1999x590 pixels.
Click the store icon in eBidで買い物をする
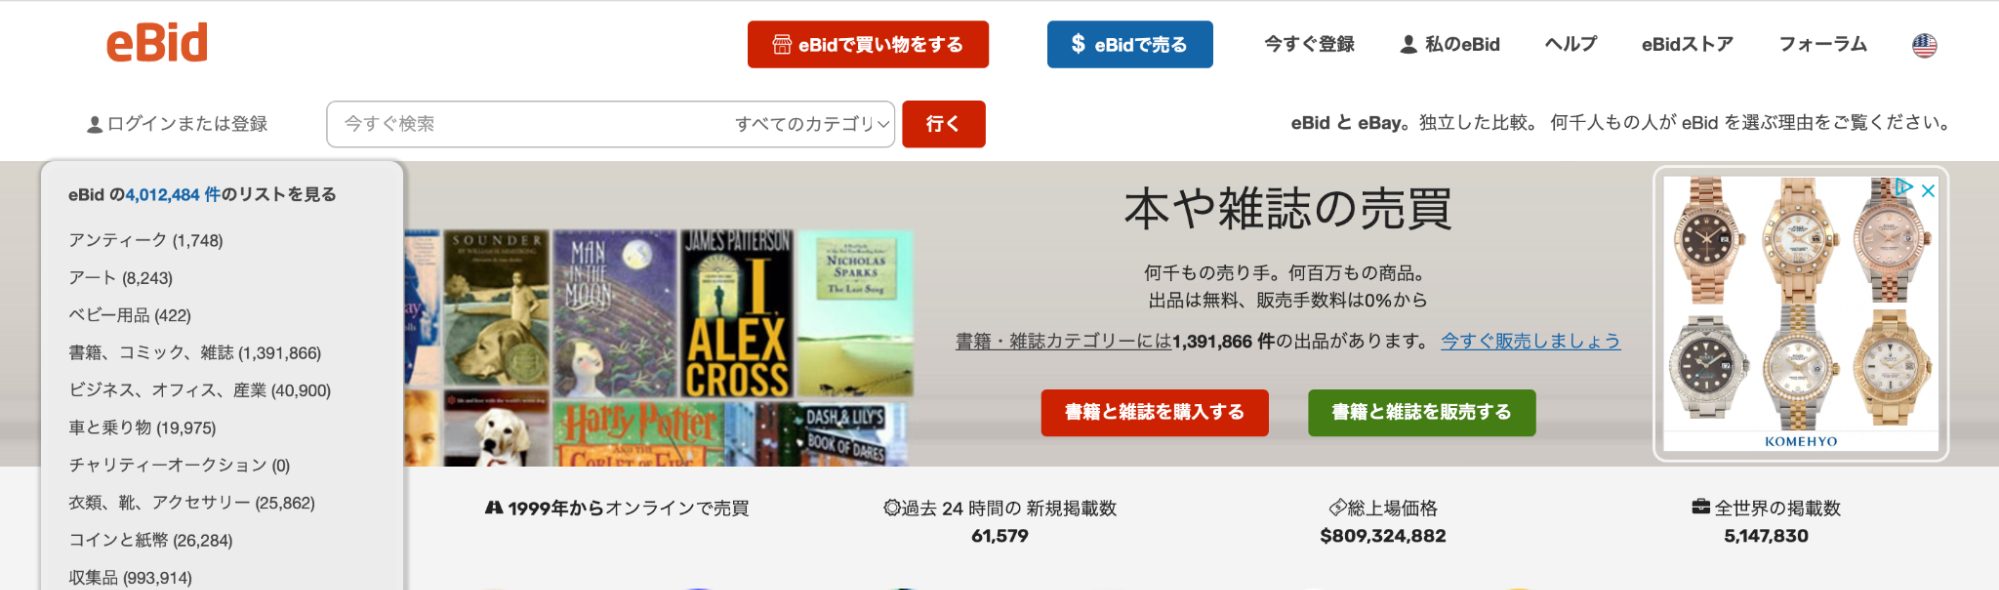782,45
